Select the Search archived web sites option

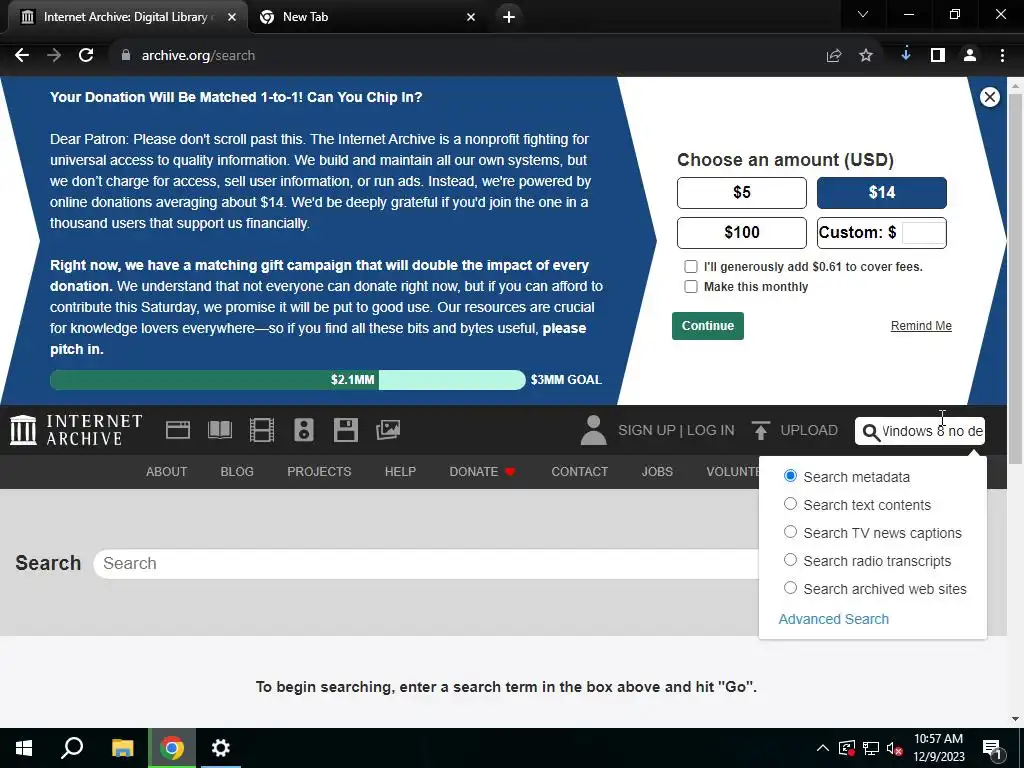(790, 588)
